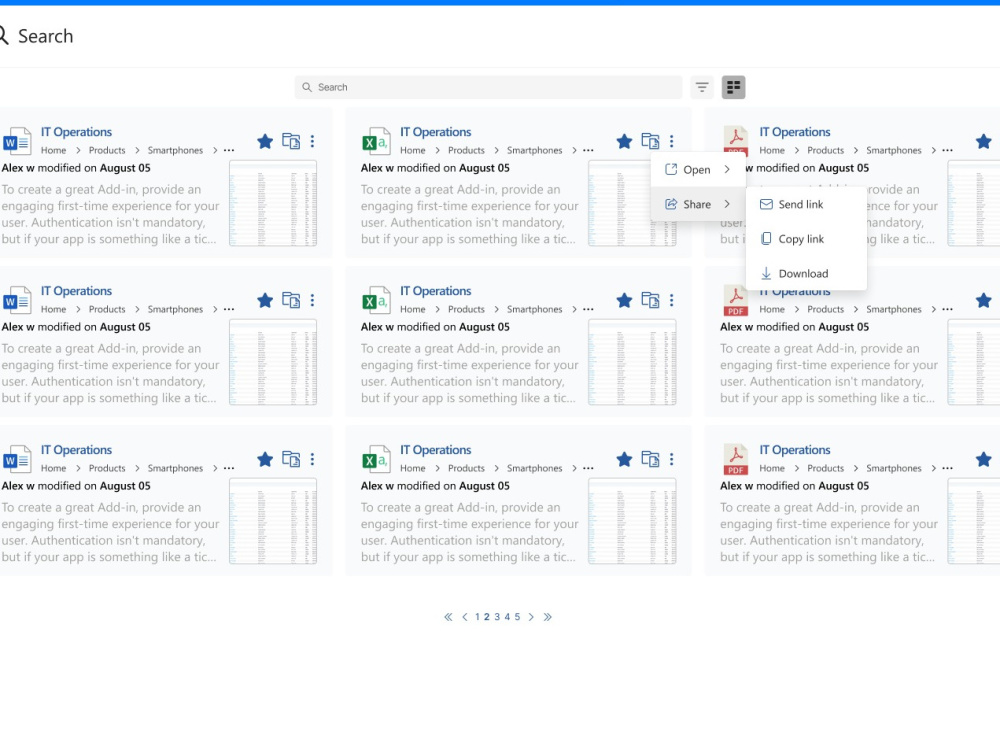The image size is (1000, 750).
Task: Jump to first page with the double-left arrows
Action: coord(448,617)
